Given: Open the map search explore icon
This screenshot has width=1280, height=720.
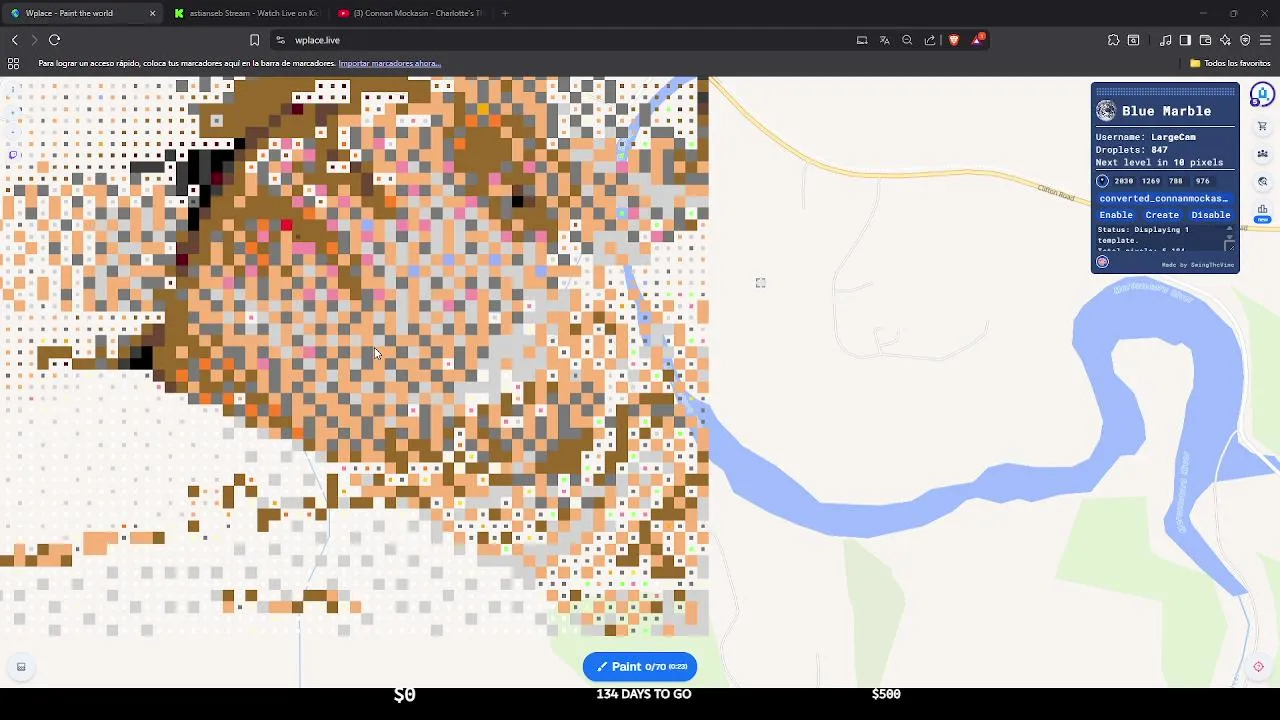Looking at the screenshot, I should (x=1262, y=182).
